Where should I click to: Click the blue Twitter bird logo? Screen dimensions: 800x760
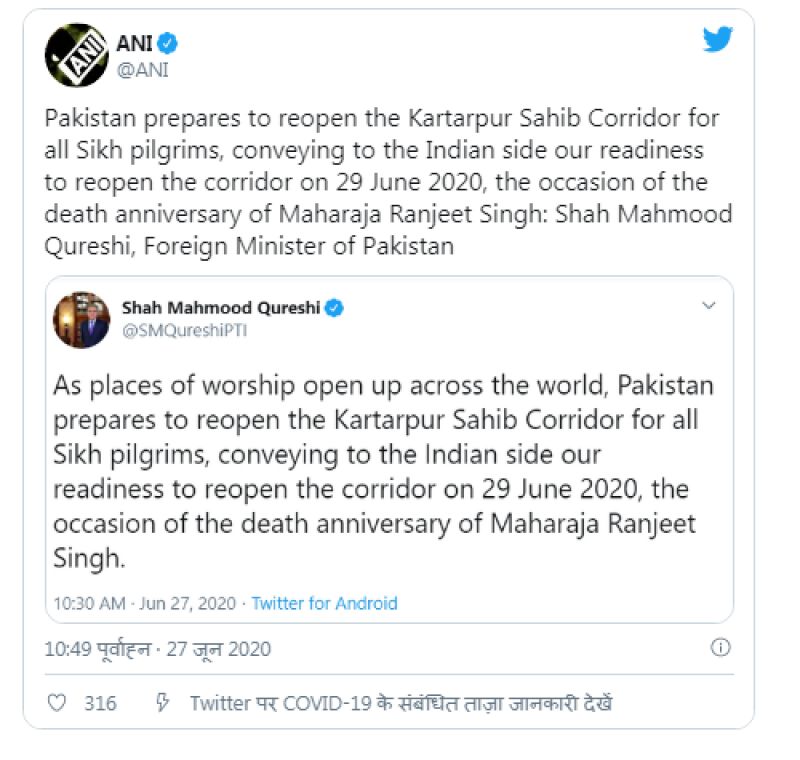click(717, 40)
